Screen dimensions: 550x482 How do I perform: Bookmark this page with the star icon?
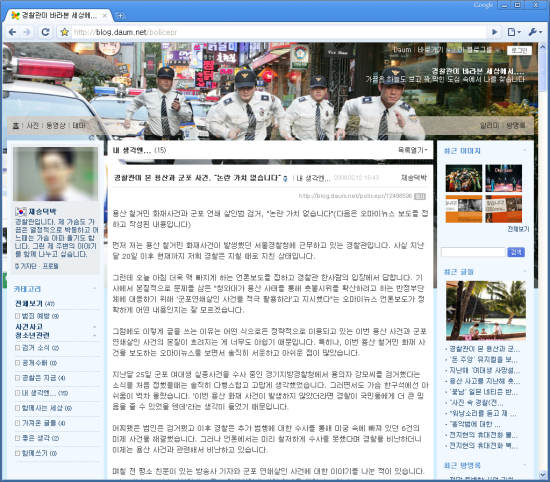[x=65, y=32]
